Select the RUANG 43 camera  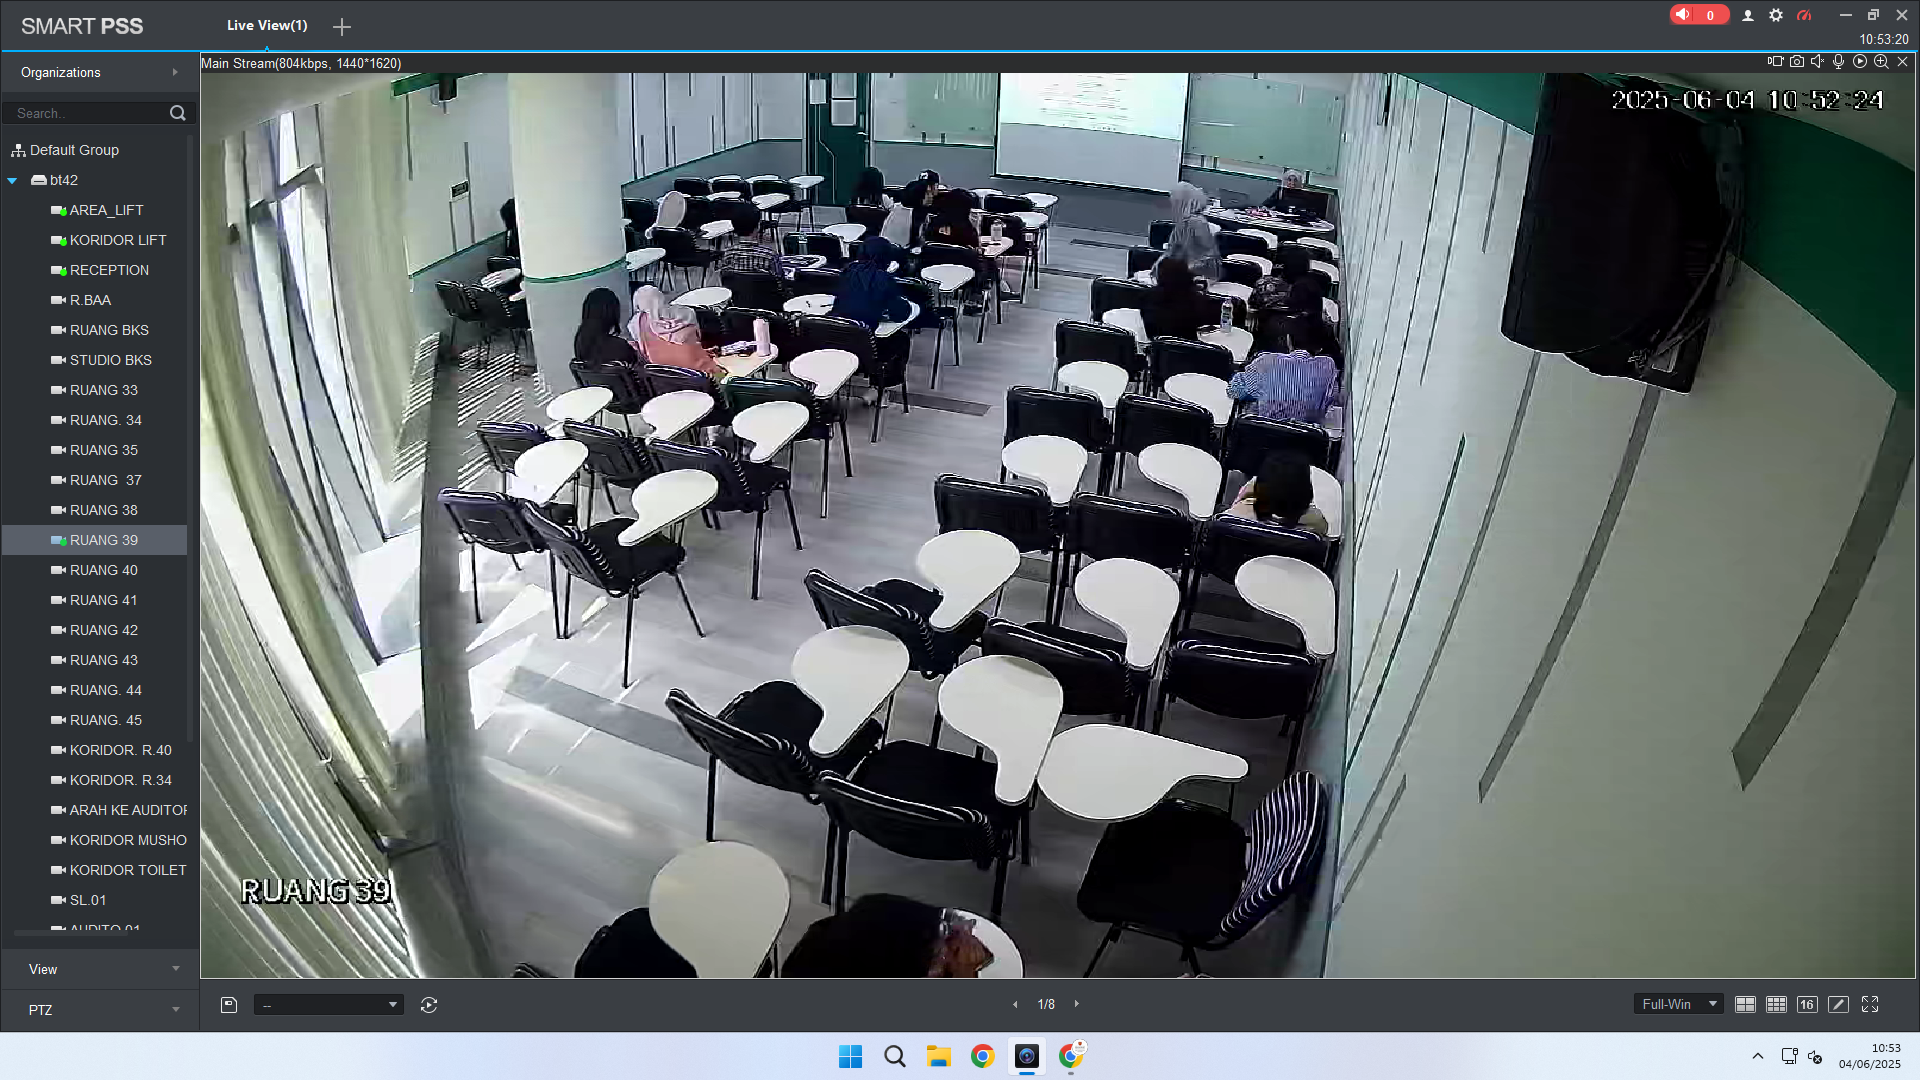pos(104,660)
